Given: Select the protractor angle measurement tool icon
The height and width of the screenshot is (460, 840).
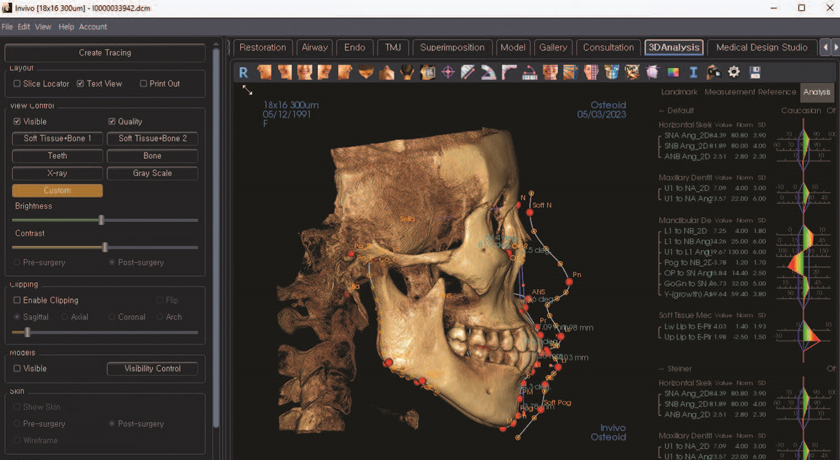Looking at the screenshot, I should 489,72.
